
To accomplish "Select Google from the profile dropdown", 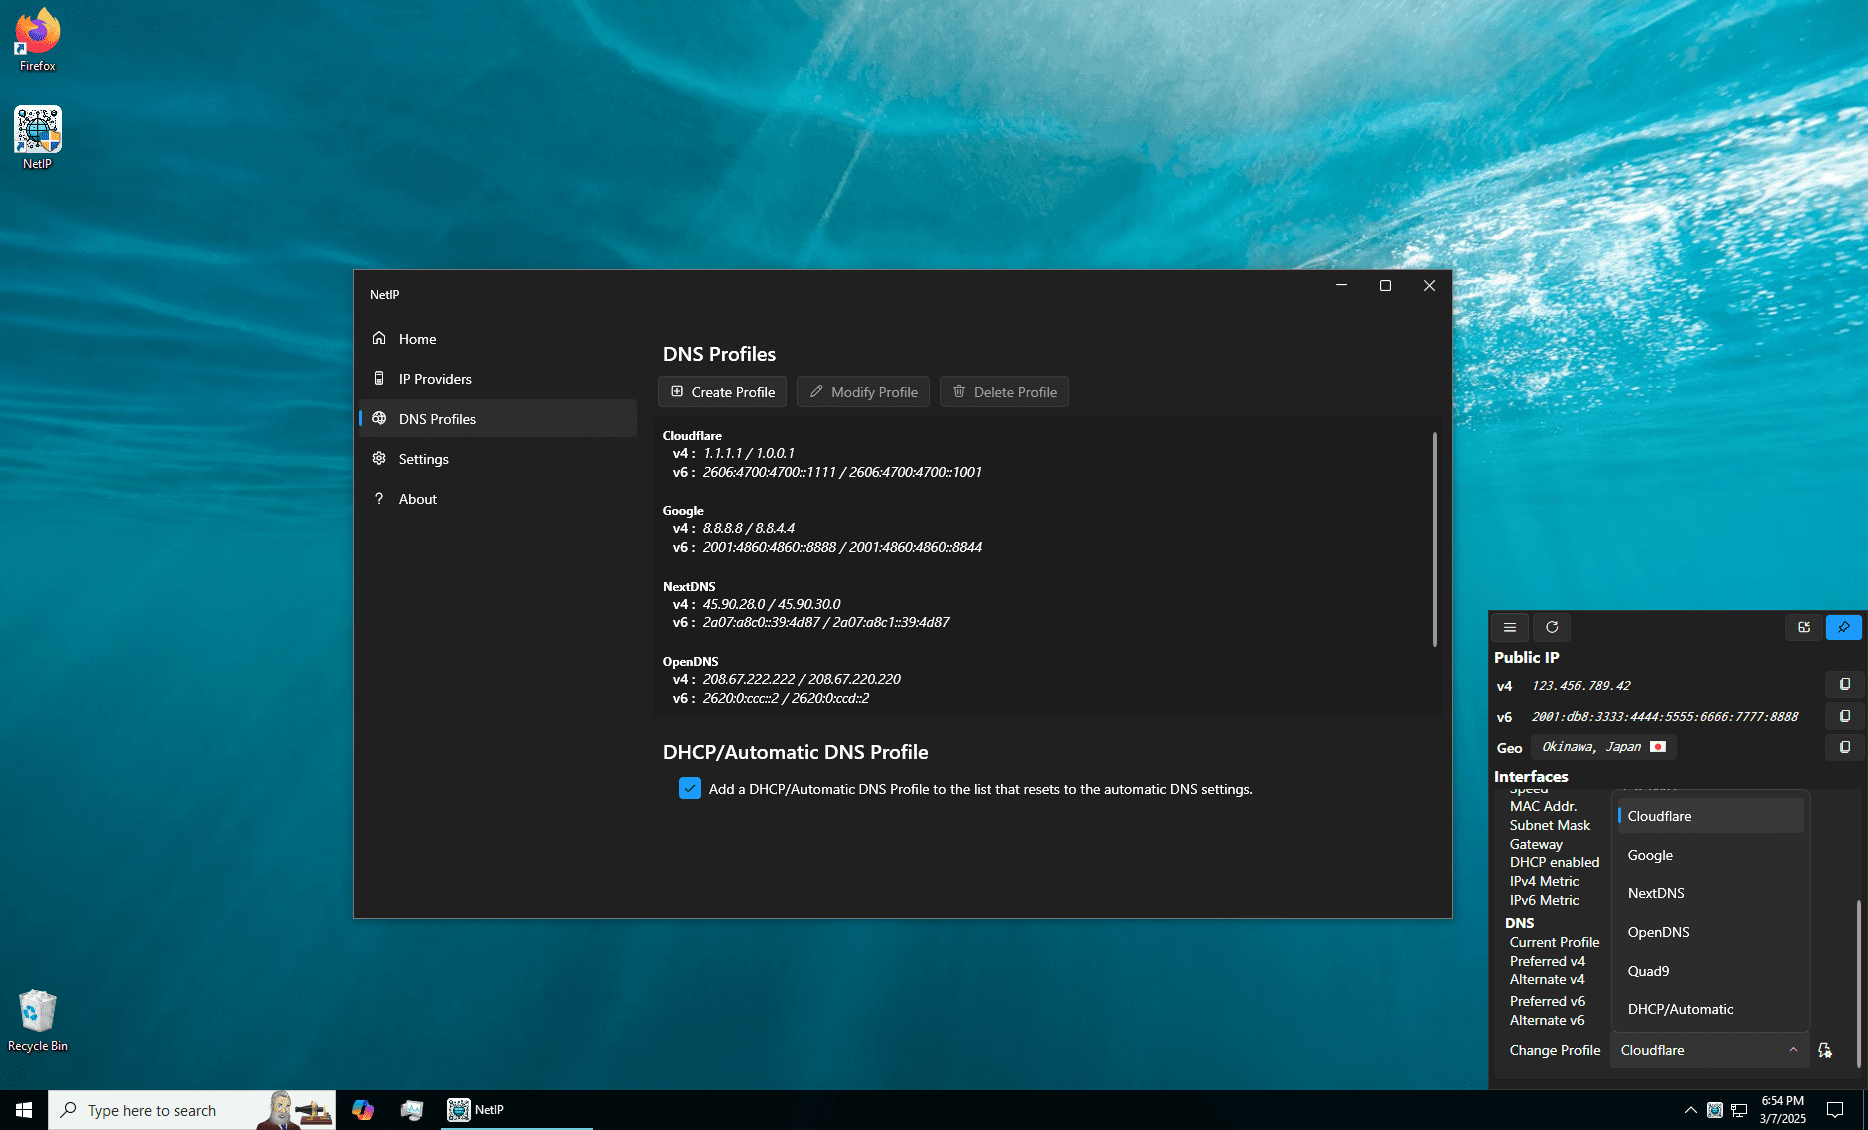I will click(x=1650, y=855).
